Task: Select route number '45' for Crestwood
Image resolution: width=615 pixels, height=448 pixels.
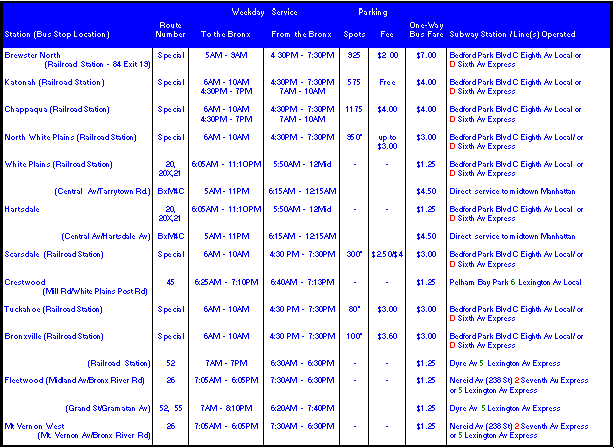Action: tap(170, 282)
